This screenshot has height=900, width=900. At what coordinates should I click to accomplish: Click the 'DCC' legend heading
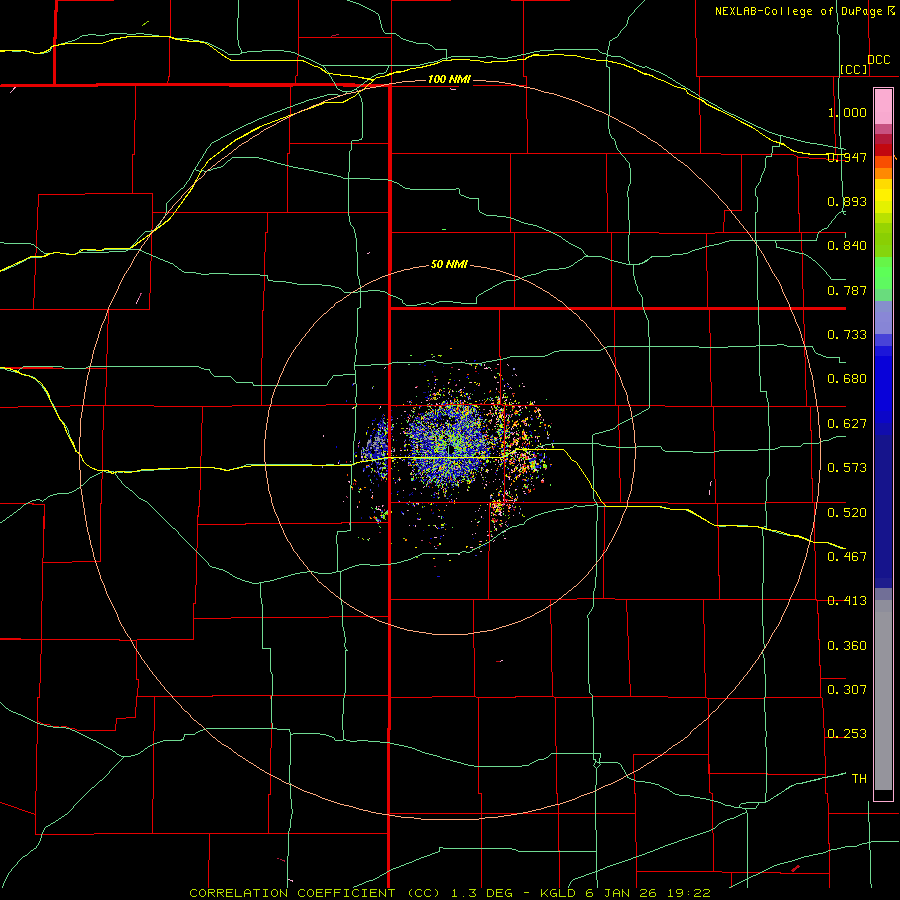coord(878,60)
